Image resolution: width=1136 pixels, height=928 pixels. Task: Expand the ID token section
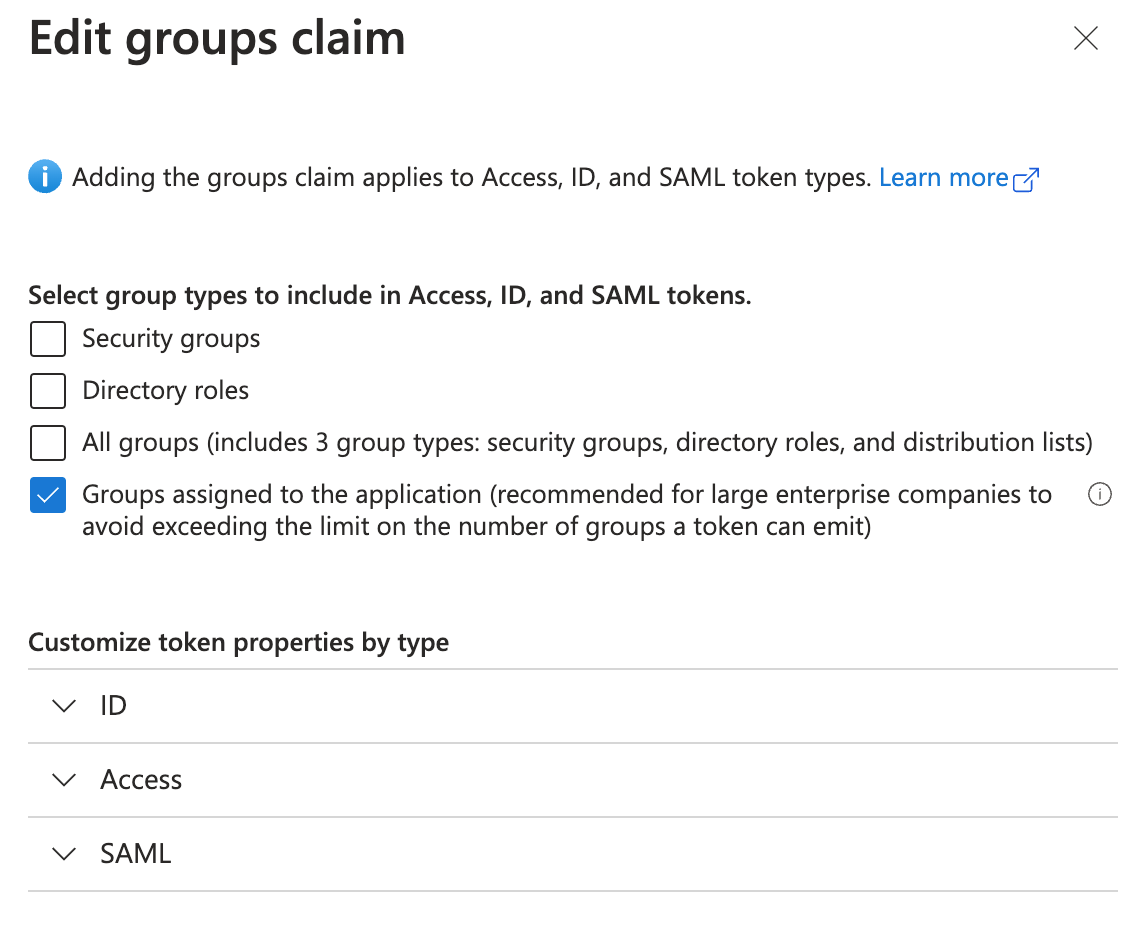click(x=113, y=705)
